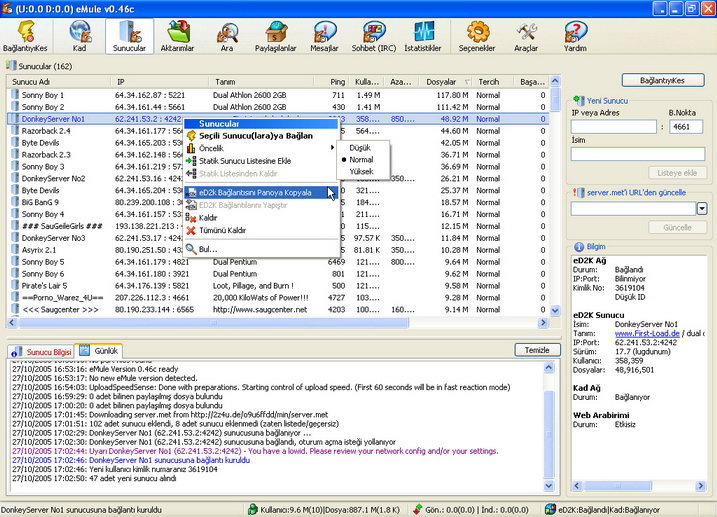Open the www.First-Load.de link

(x=647, y=333)
